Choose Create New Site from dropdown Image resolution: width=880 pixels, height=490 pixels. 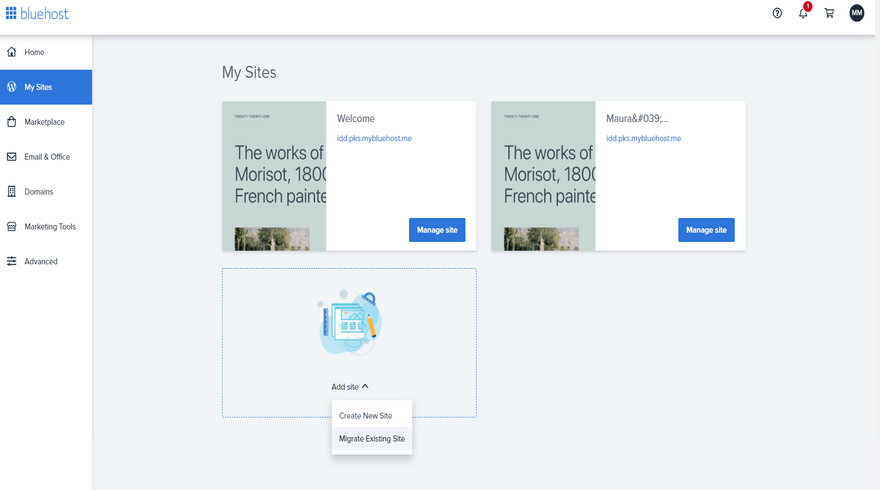tap(372, 416)
